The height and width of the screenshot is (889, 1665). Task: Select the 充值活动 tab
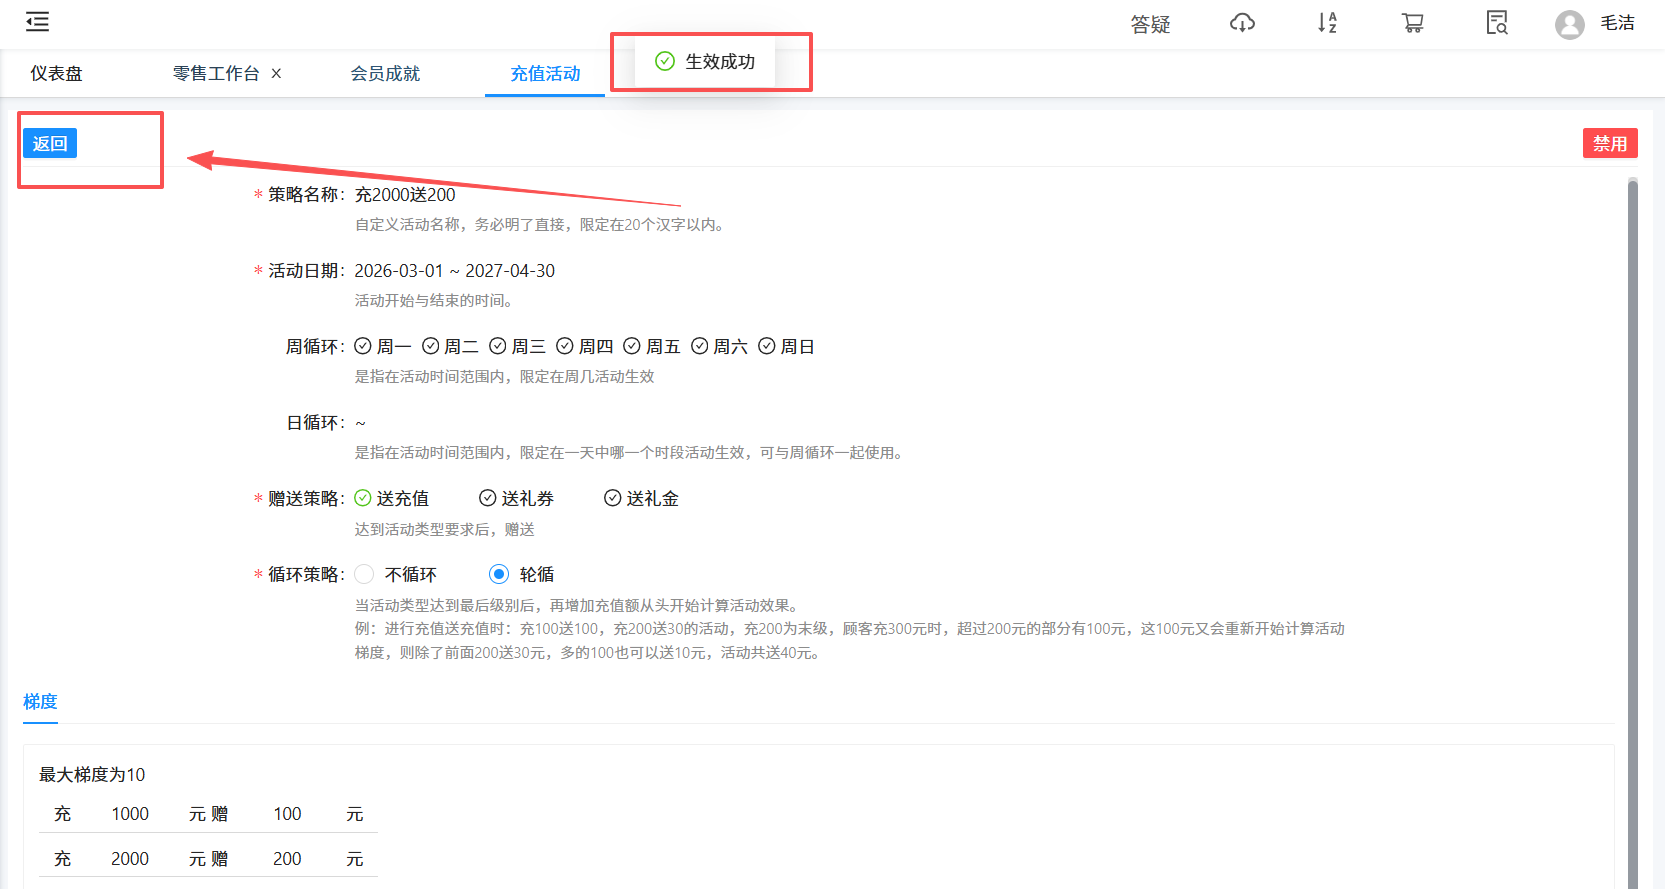pyautogui.click(x=545, y=73)
